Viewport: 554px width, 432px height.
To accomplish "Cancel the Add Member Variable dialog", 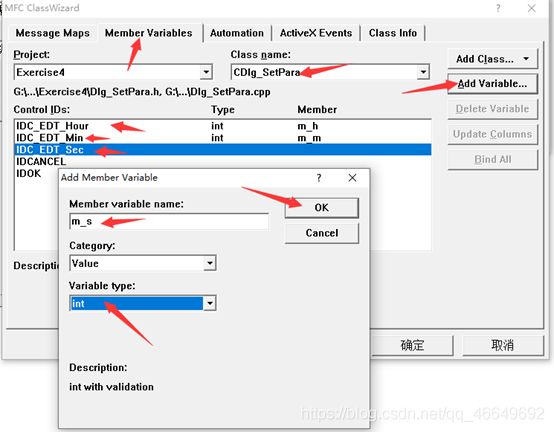I will pyautogui.click(x=322, y=233).
